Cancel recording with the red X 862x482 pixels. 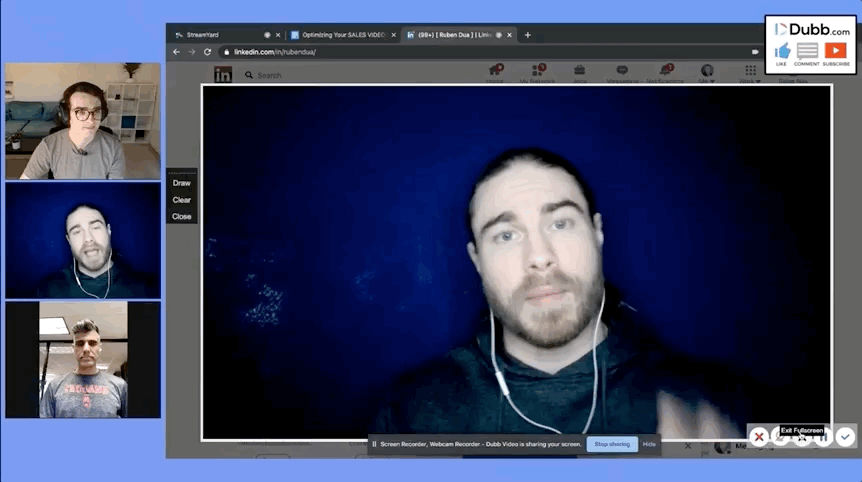[759, 437]
